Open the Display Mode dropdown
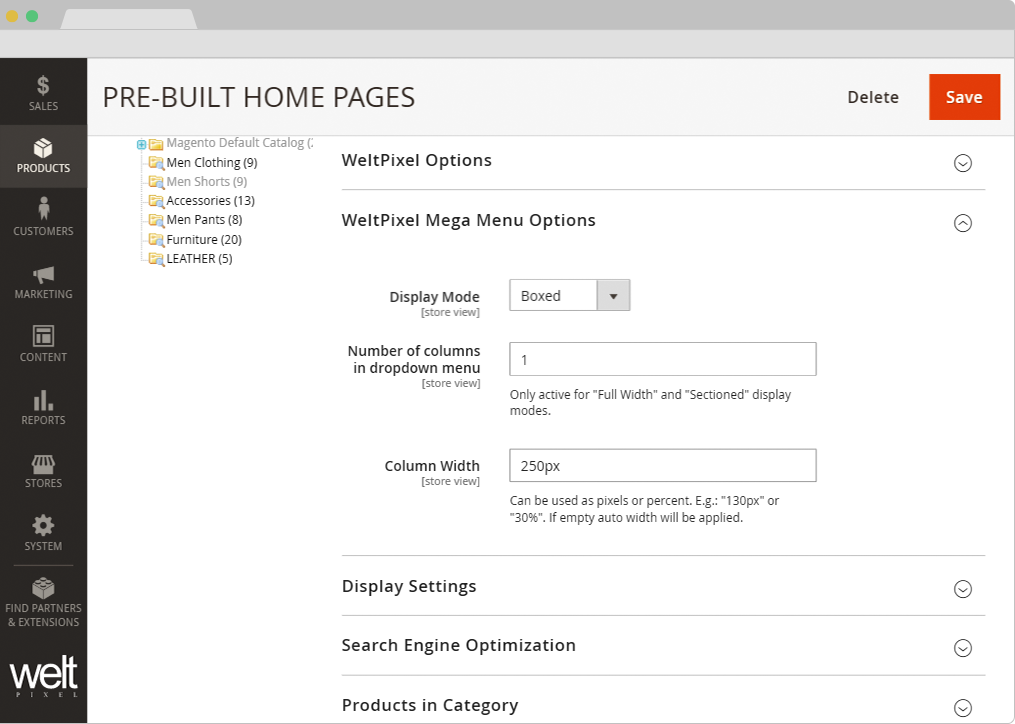The width and height of the screenshot is (1015, 724). 569,296
